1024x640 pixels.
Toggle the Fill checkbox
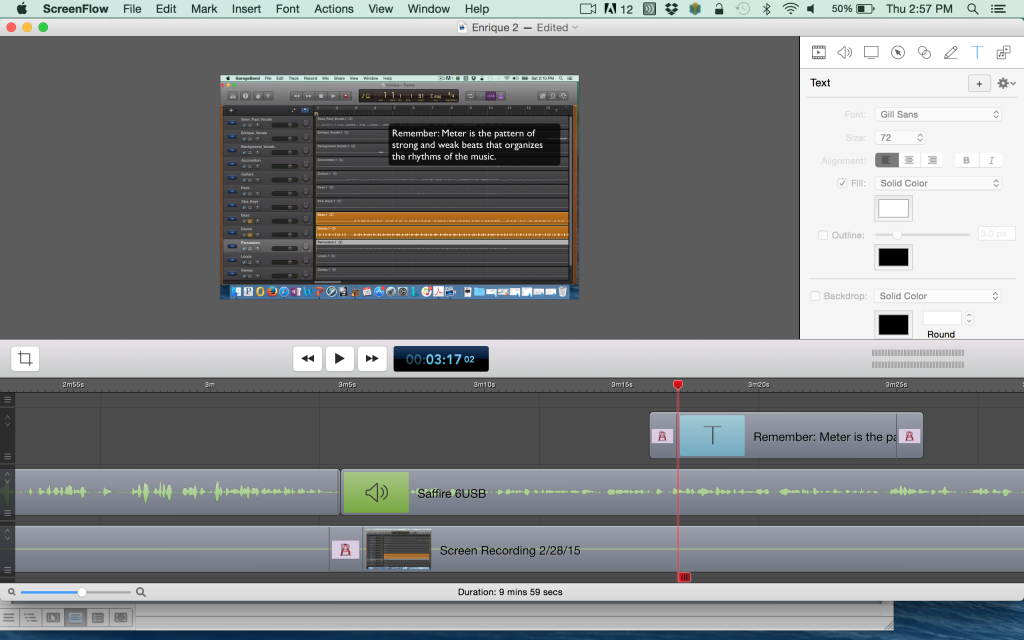[842, 183]
